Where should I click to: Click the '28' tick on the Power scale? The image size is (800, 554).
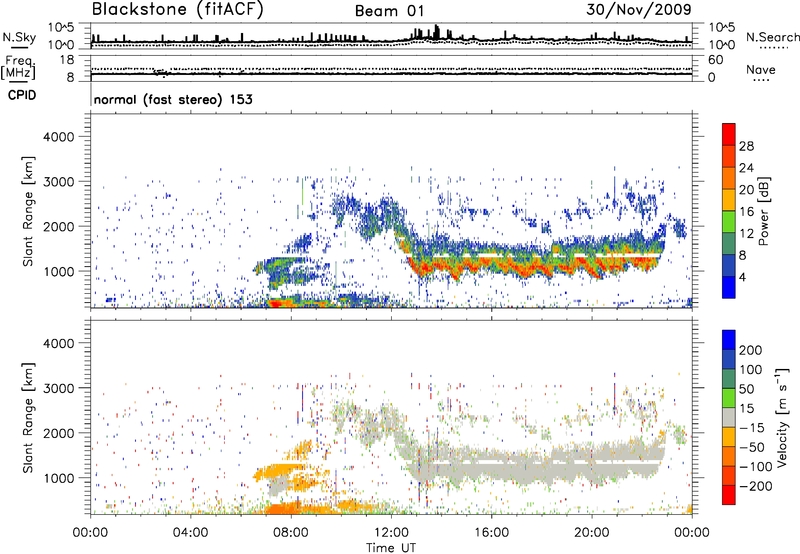(x=746, y=146)
